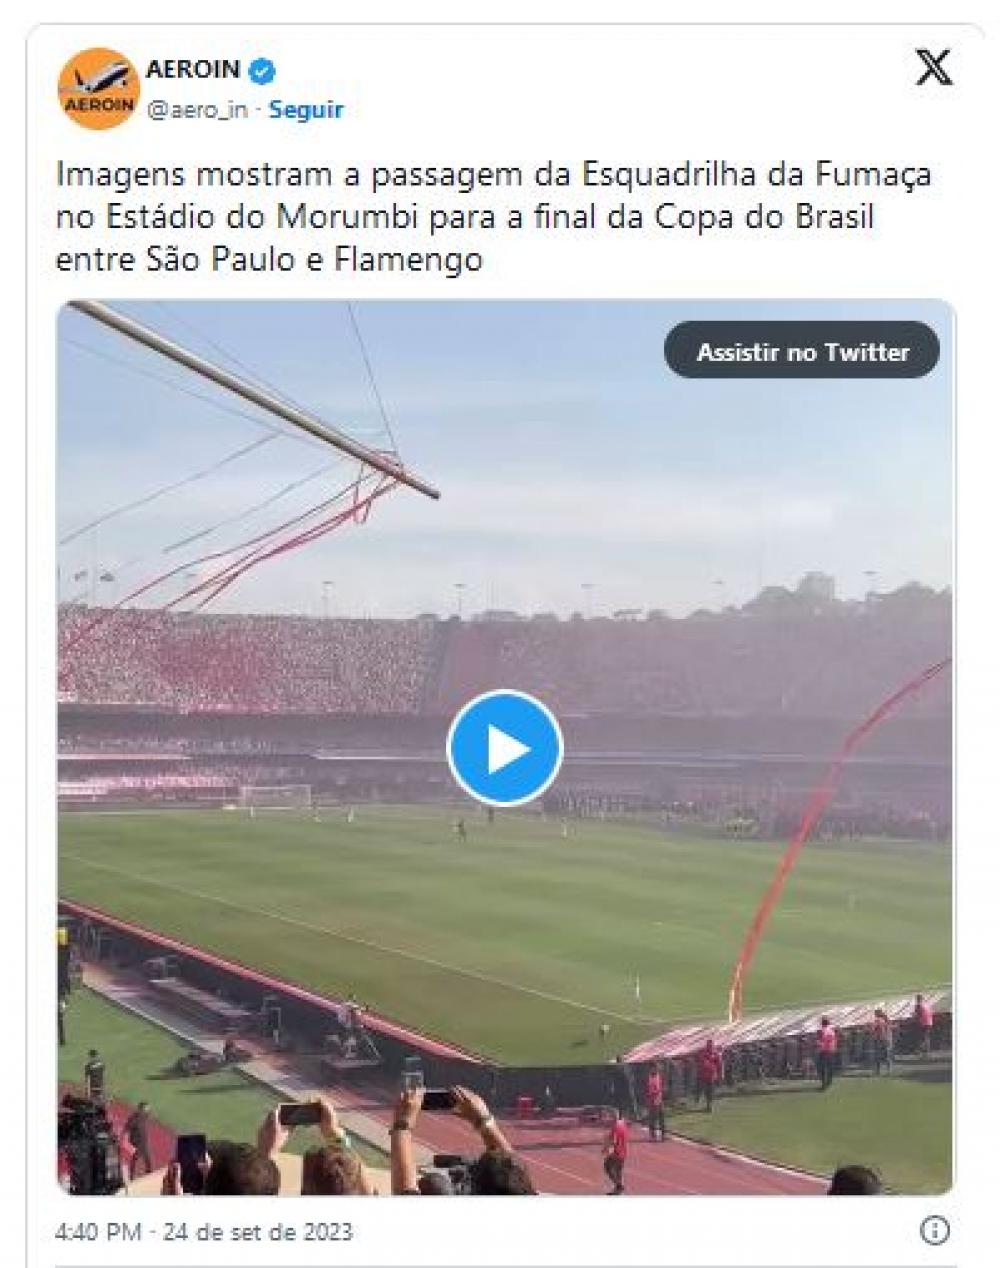The height and width of the screenshot is (1268, 1000).
Task: Click the AEROIN display name
Action: point(193,69)
